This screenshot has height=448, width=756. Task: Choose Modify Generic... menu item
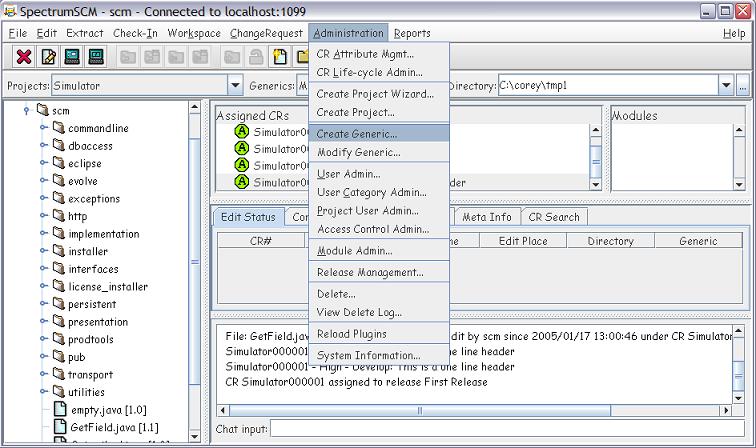tap(379, 152)
